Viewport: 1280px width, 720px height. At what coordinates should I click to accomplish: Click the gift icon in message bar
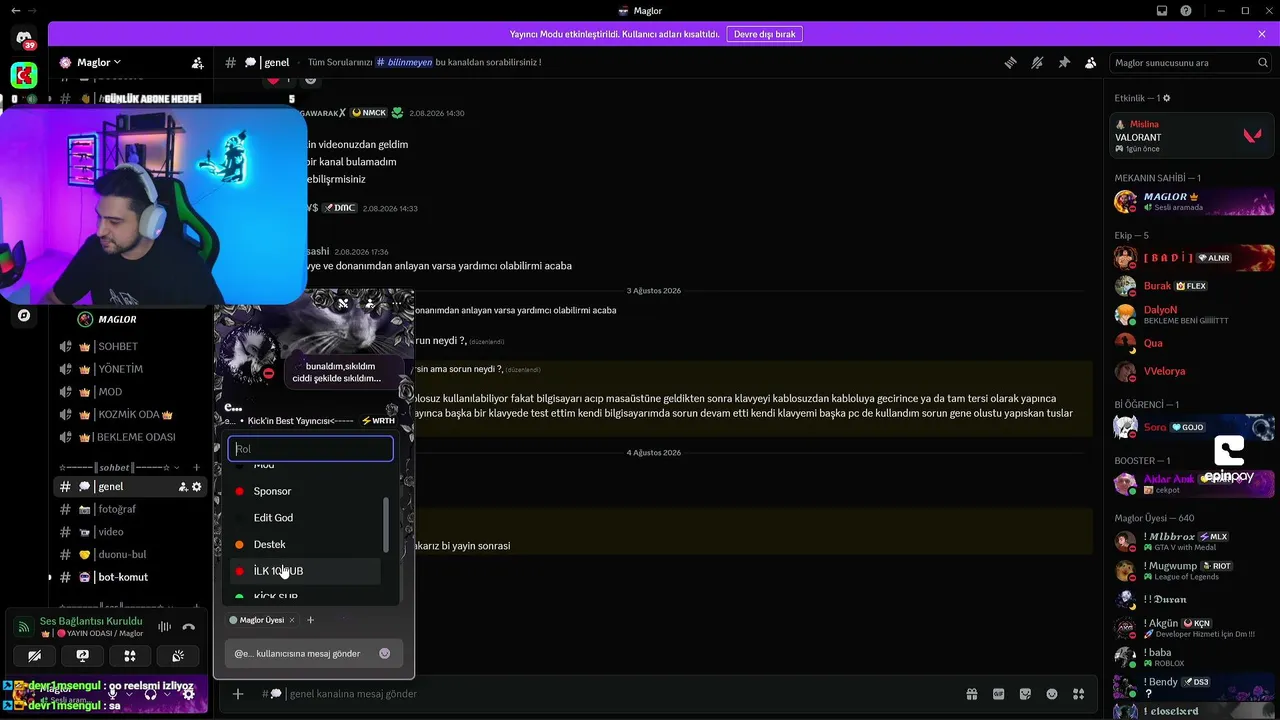[x=971, y=694]
